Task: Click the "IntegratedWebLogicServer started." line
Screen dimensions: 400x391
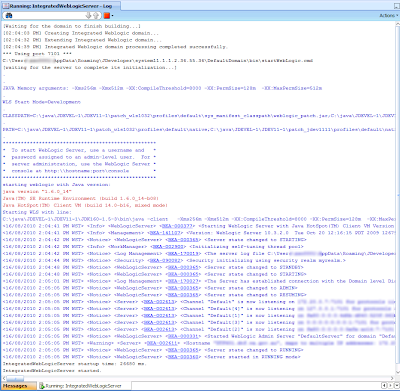Action: (x=52, y=371)
